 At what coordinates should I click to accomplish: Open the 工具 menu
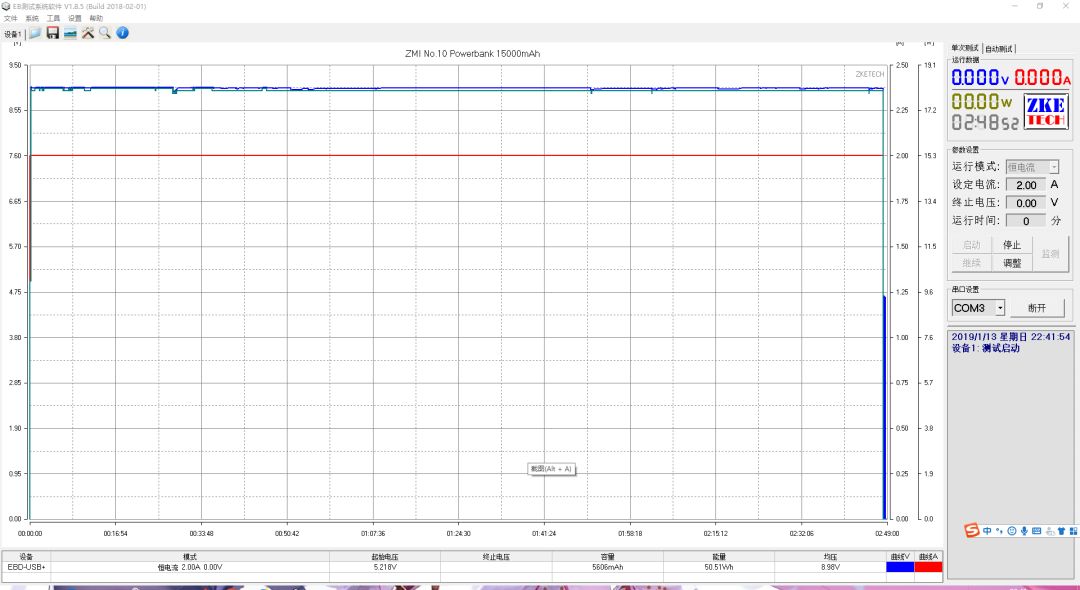[53, 19]
